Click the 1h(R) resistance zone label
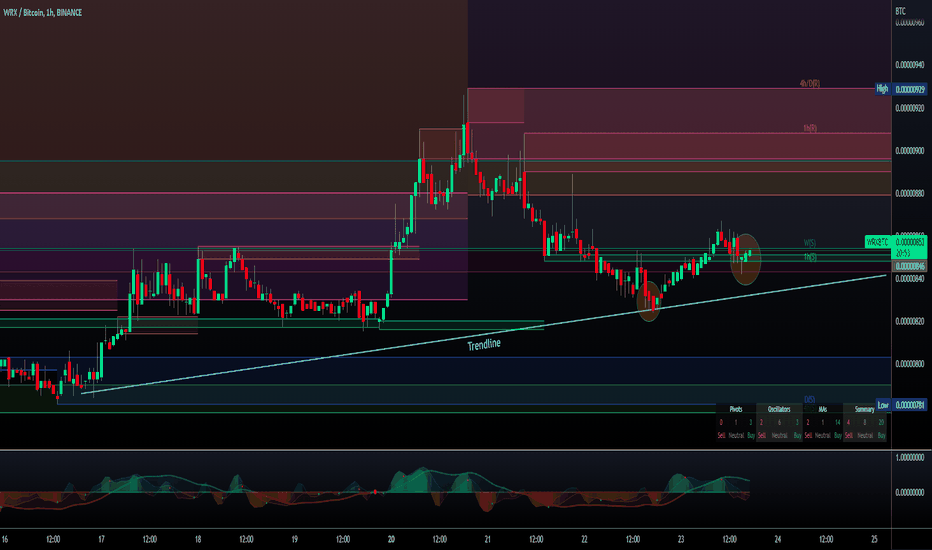 810,128
